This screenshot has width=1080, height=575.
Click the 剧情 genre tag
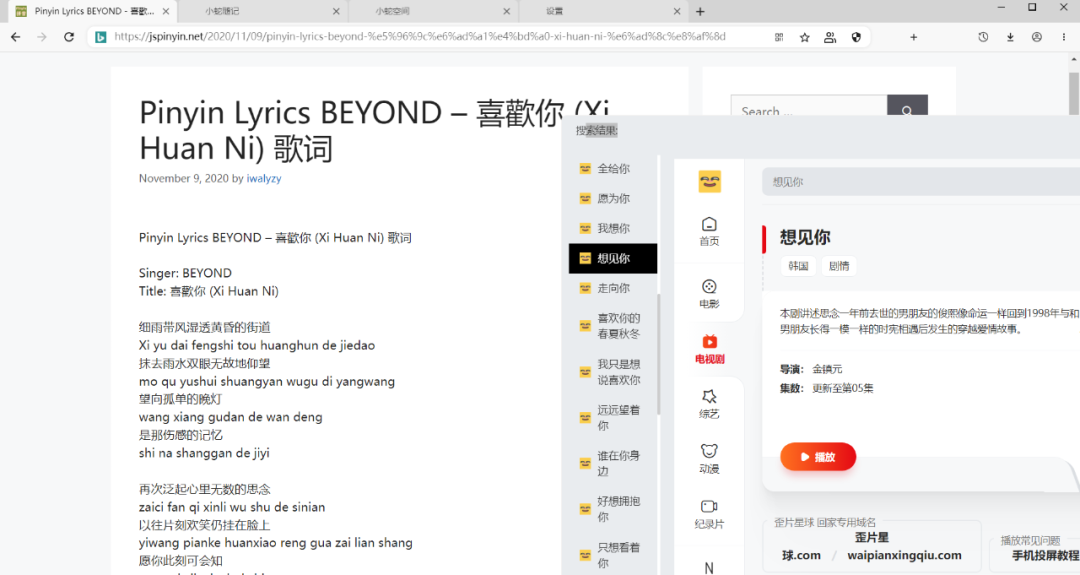click(839, 266)
